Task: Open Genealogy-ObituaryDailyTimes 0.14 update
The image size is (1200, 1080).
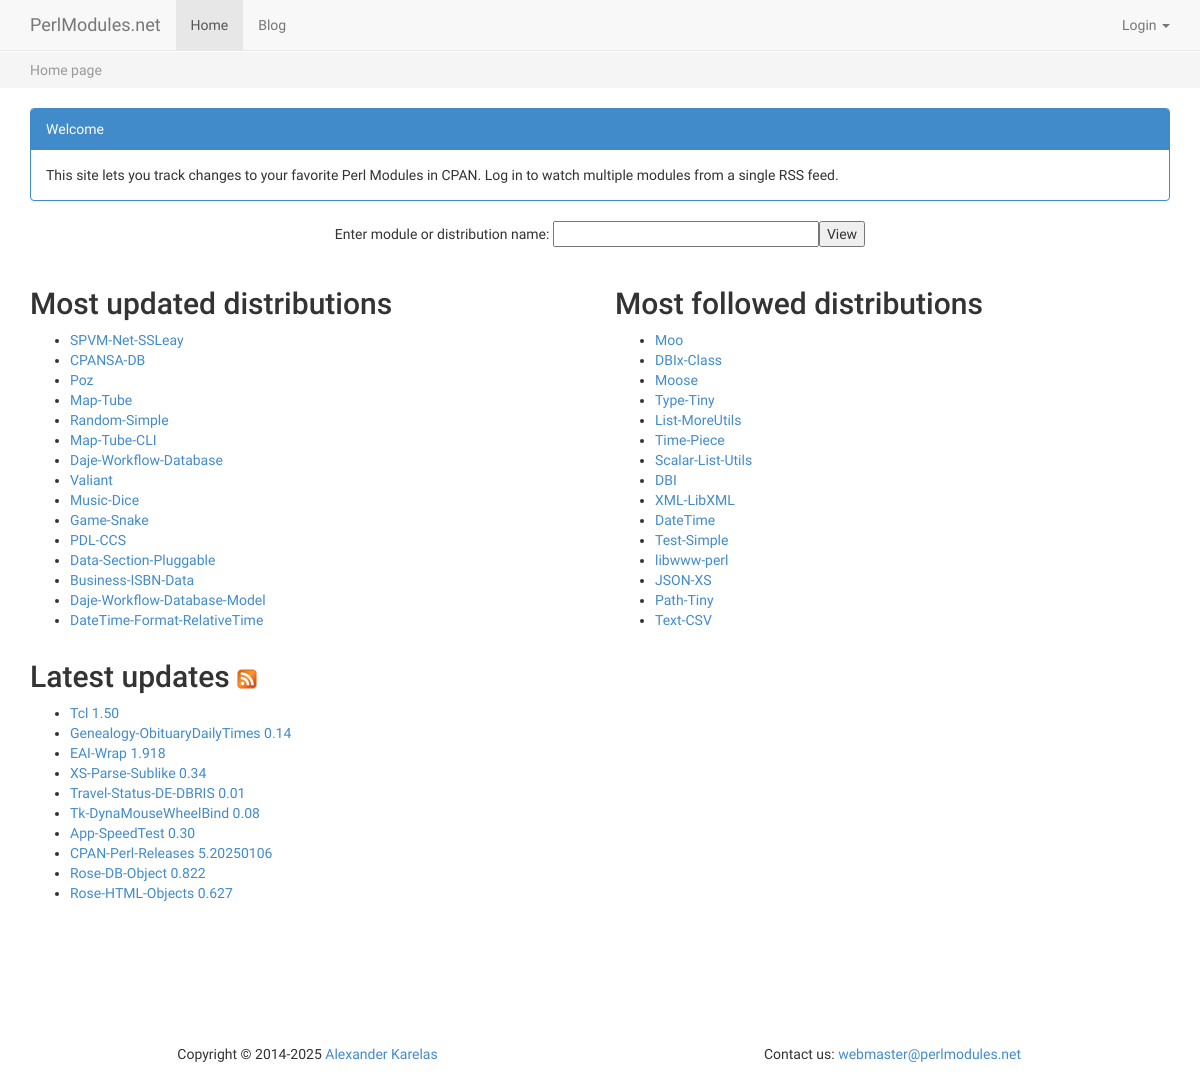Action: (x=181, y=733)
